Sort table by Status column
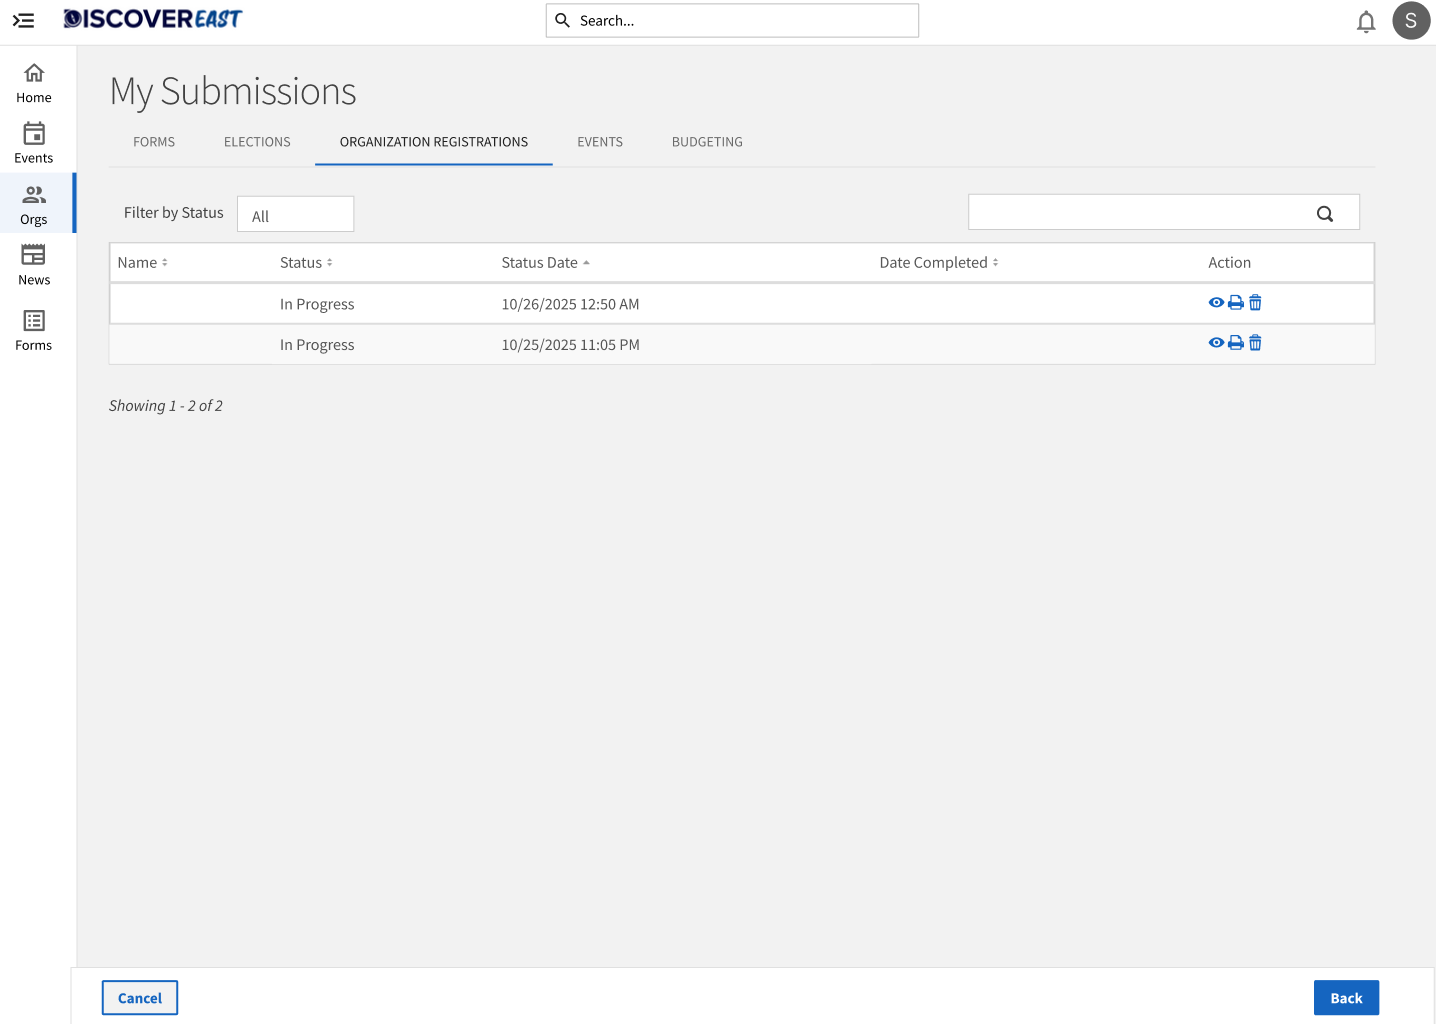The width and height of the screenshot is (1436, 1024). point(306,263)
